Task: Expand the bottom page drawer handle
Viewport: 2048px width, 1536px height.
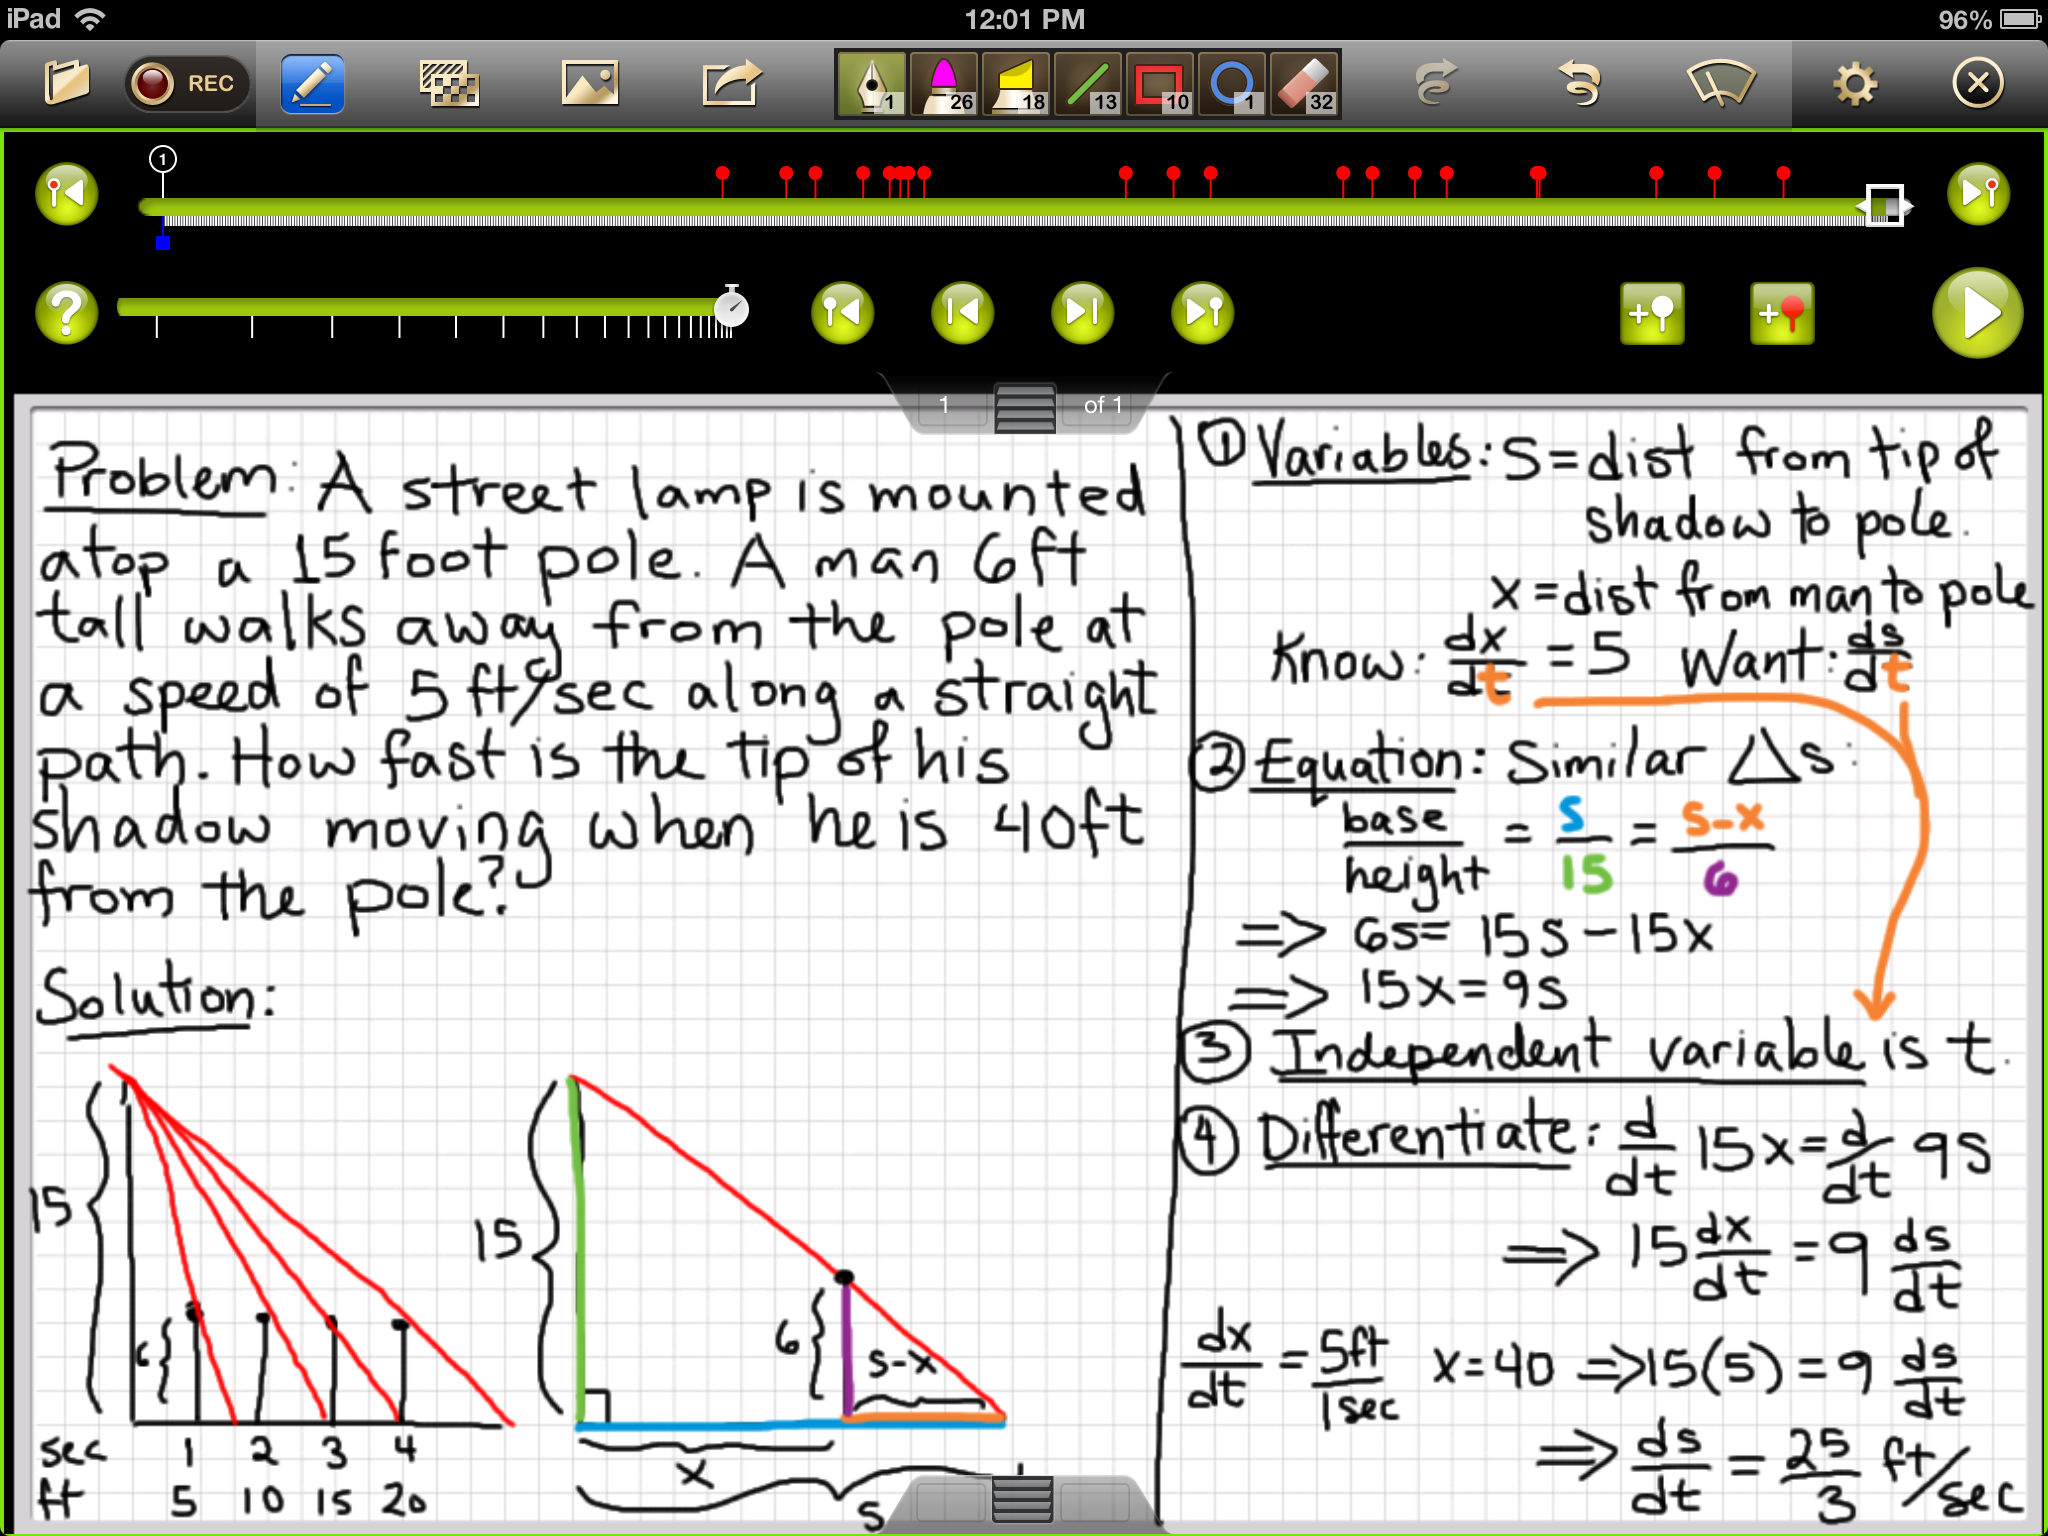Action: (x=1022, y=1499)
